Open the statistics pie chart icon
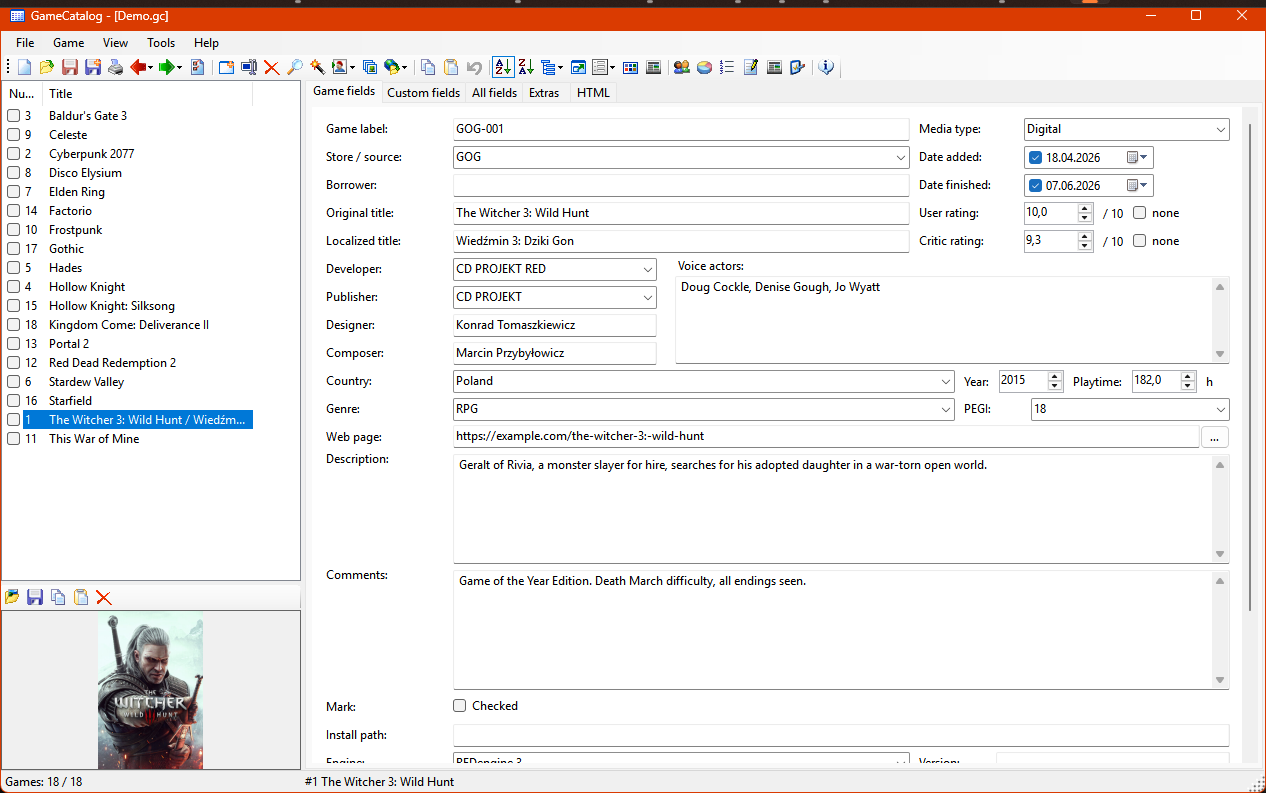The height and width of the screenshot is (793, 1266). [x=704, y=67]
